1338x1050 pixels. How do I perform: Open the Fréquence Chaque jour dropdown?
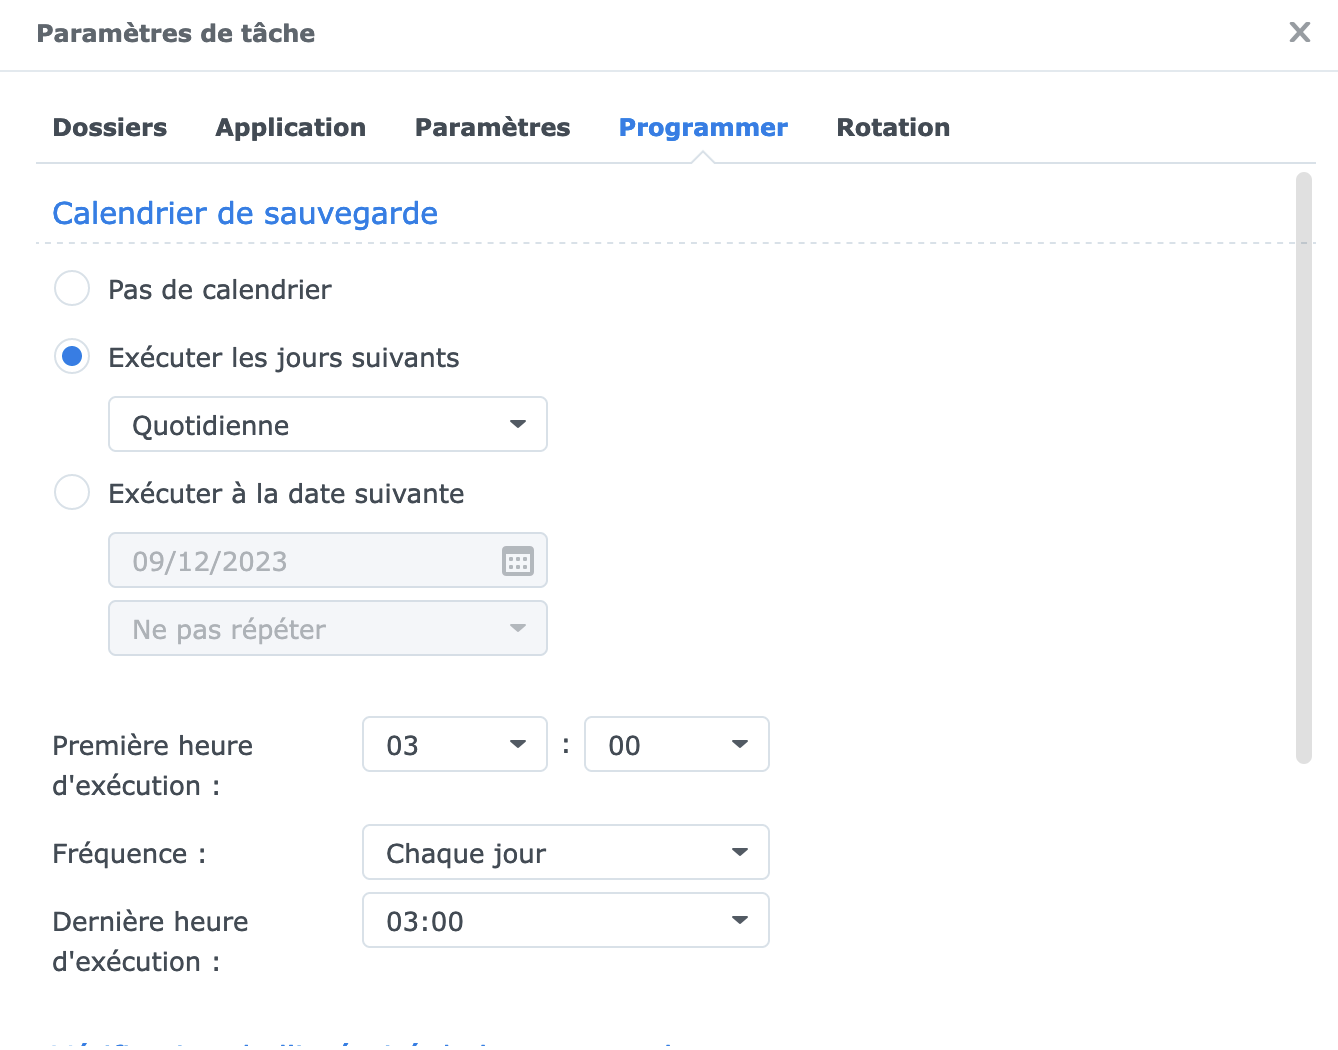pyautogui.click(x=565, y=853)
